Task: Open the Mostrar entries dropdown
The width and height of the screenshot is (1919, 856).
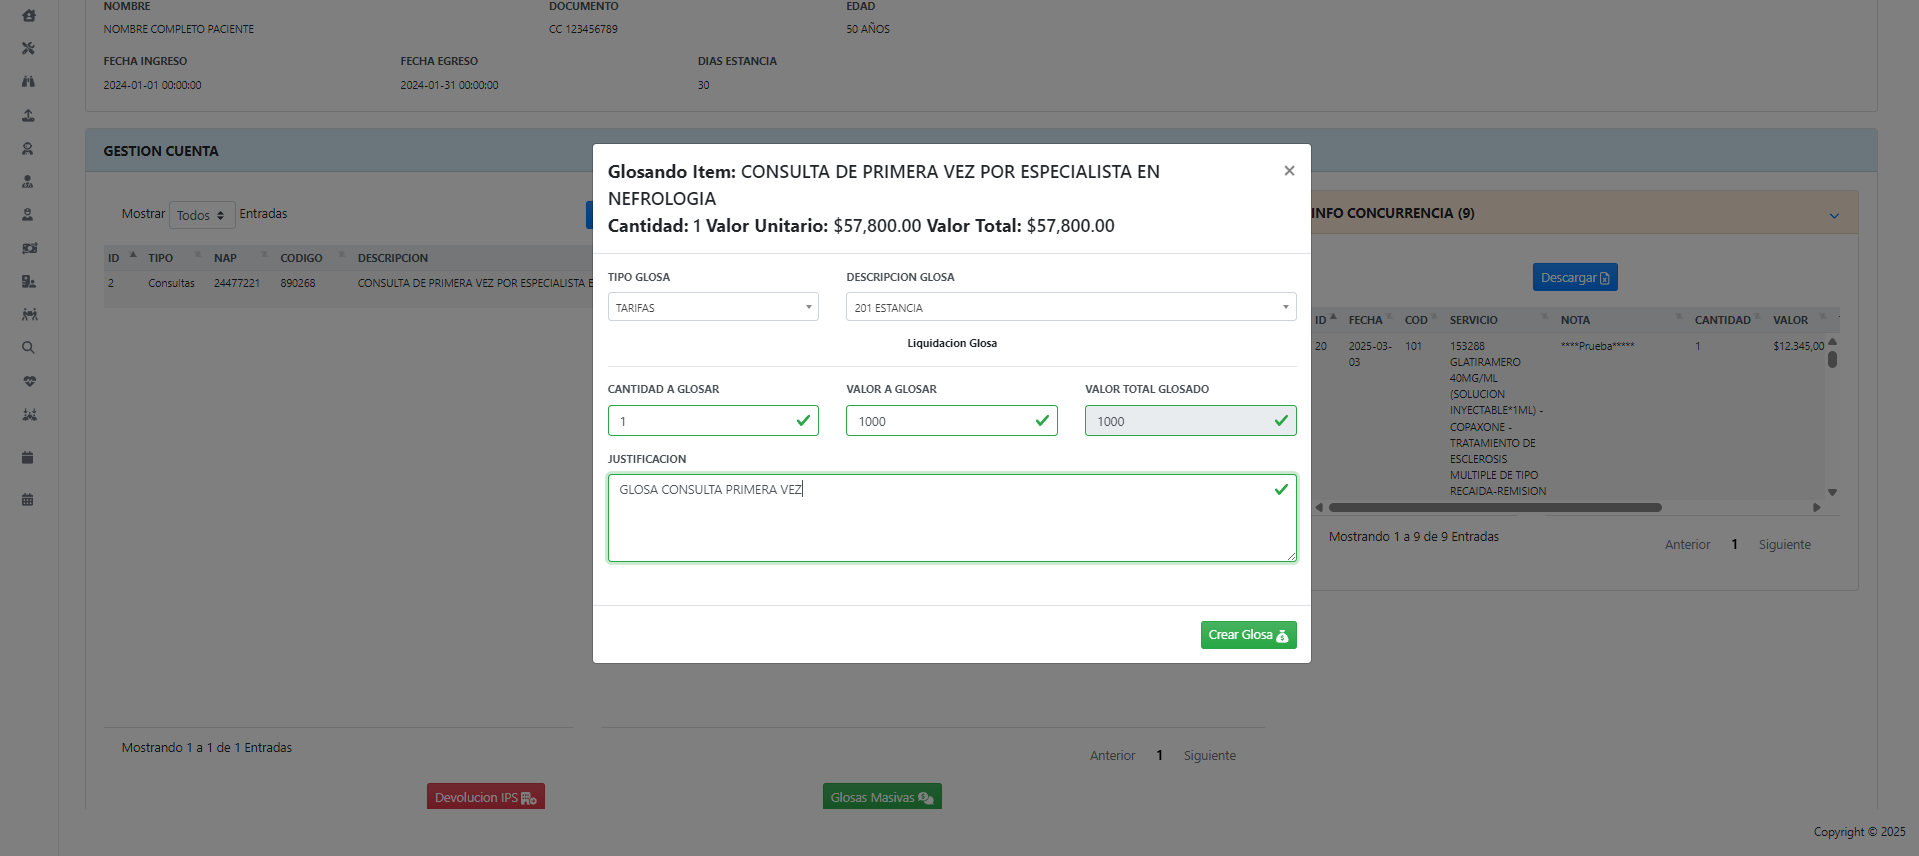Action: [201, 215]
